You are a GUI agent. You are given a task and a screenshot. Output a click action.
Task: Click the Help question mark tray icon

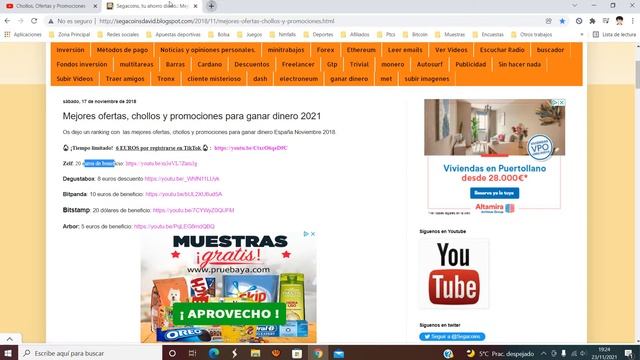coord(448,353)
